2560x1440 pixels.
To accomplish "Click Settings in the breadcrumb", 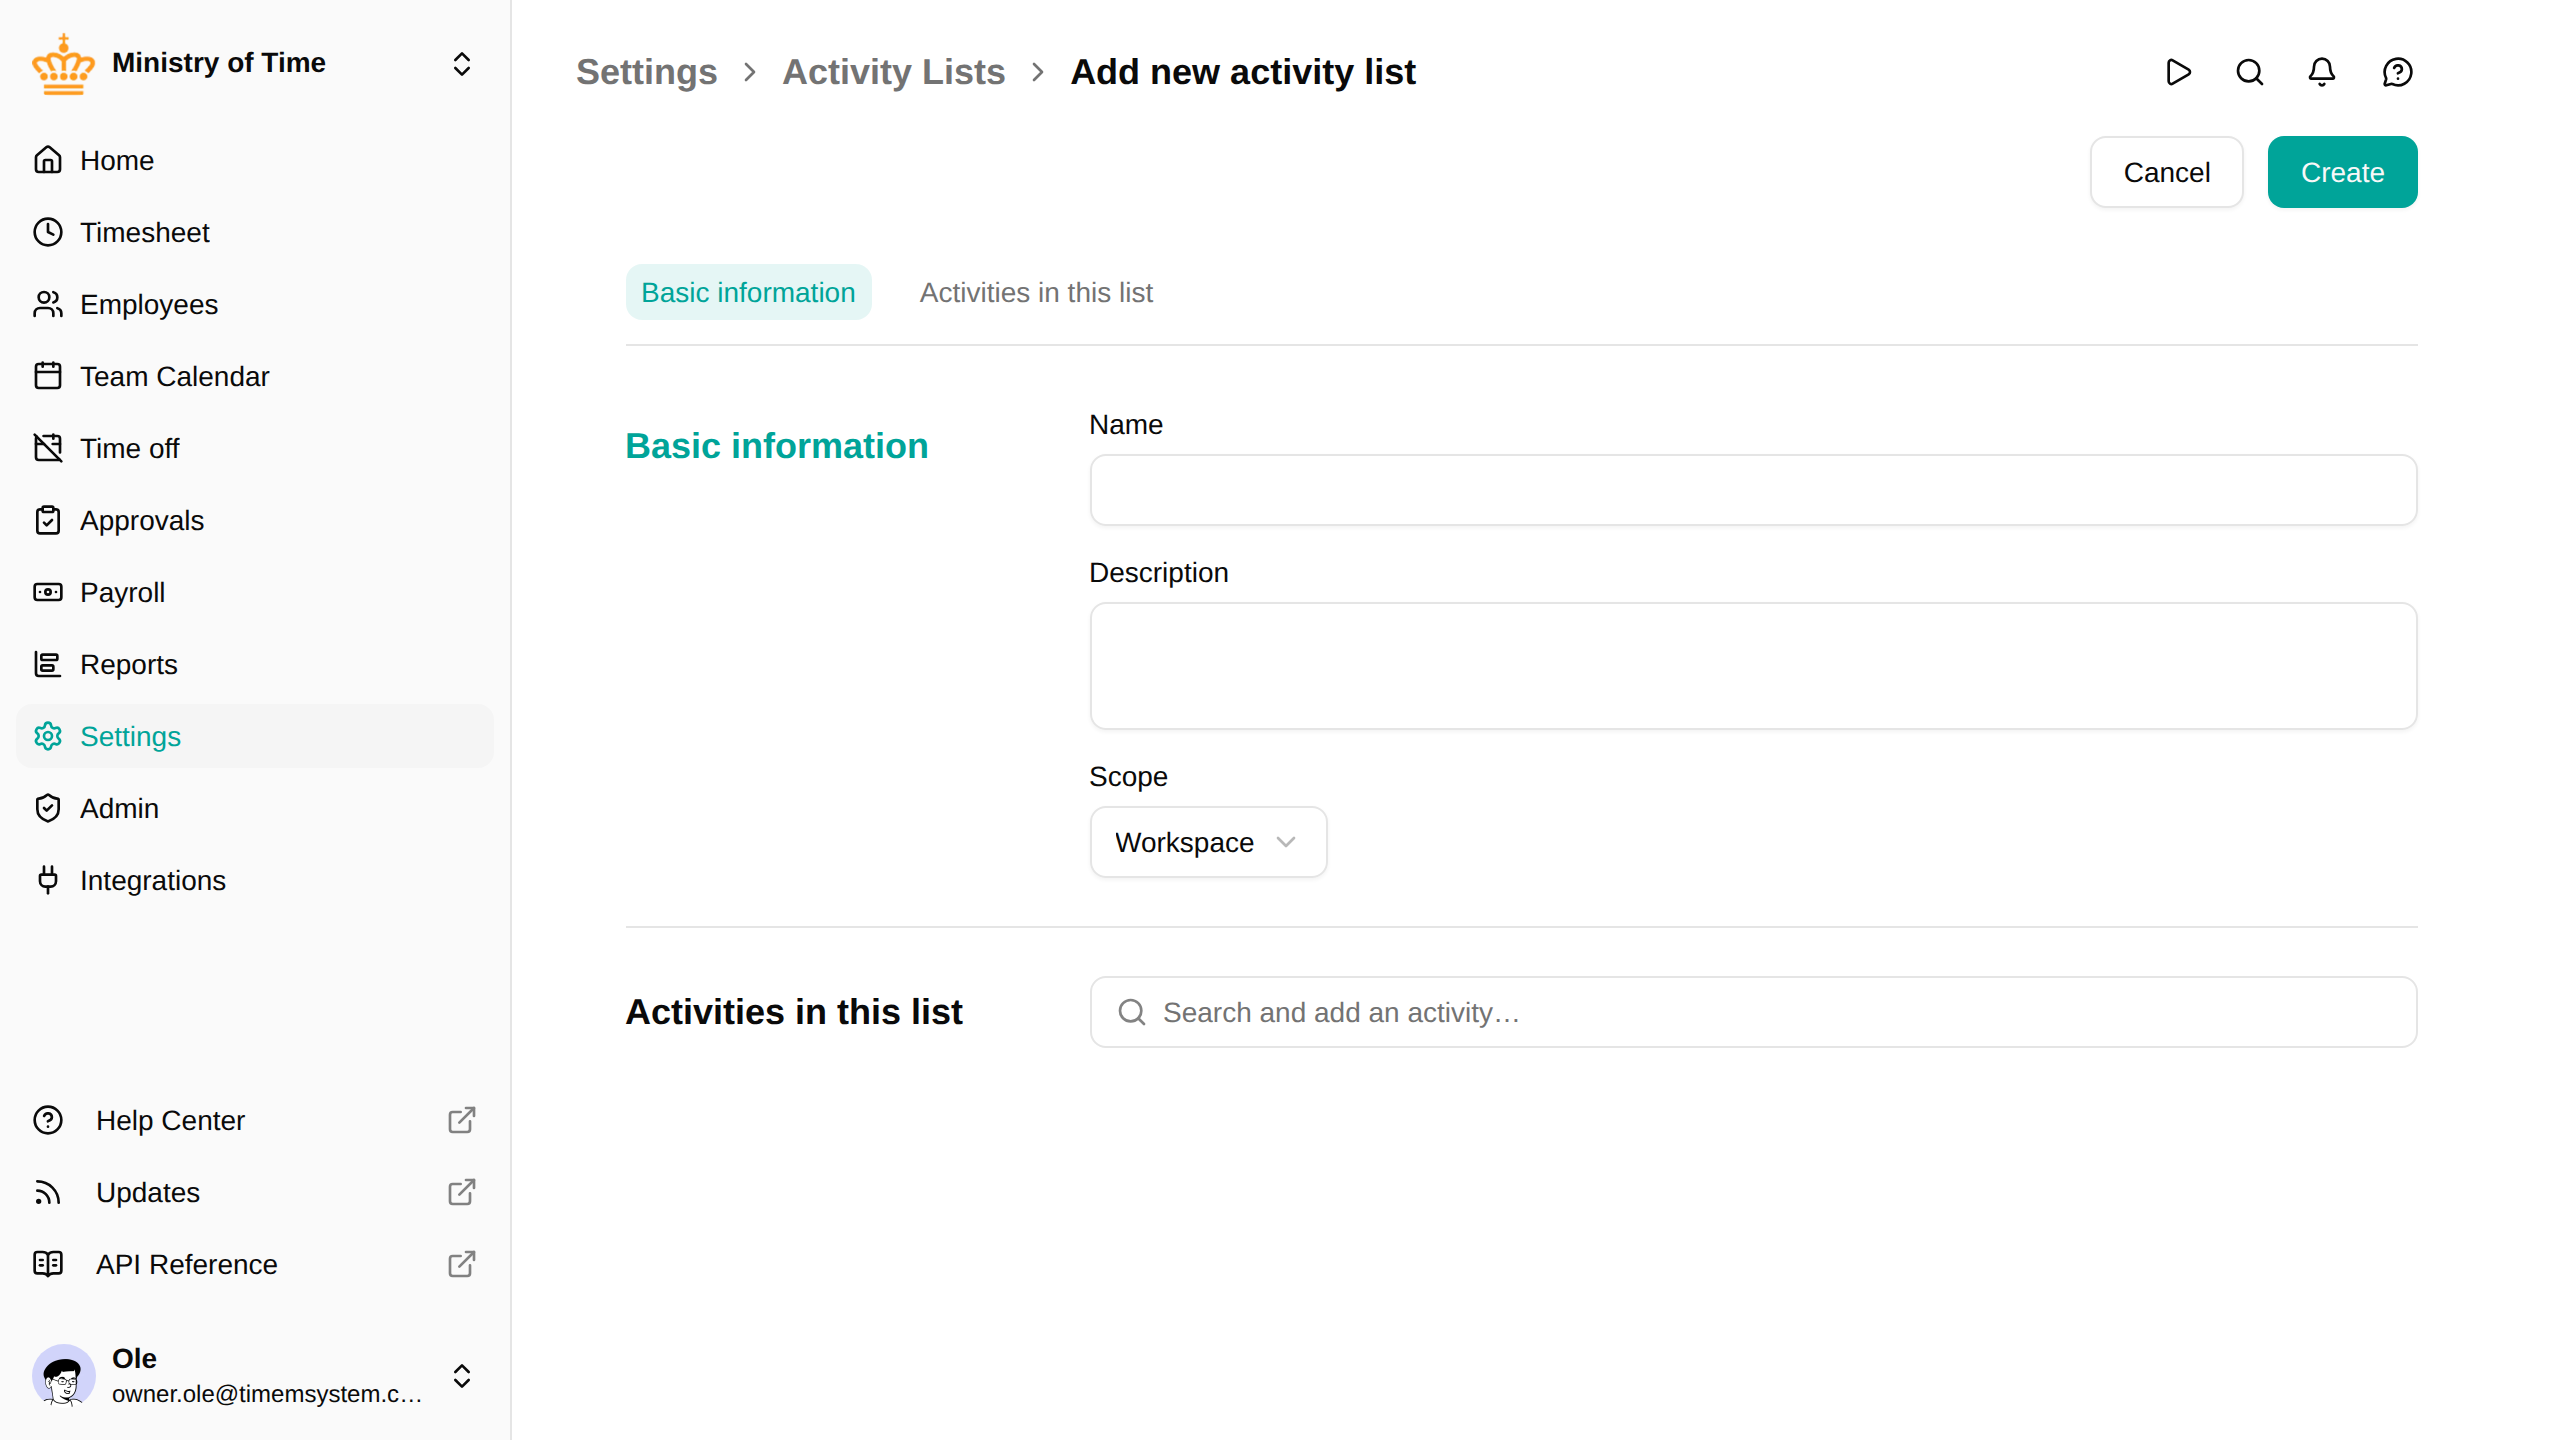I will pyautogui.click(x=646, y=72).
